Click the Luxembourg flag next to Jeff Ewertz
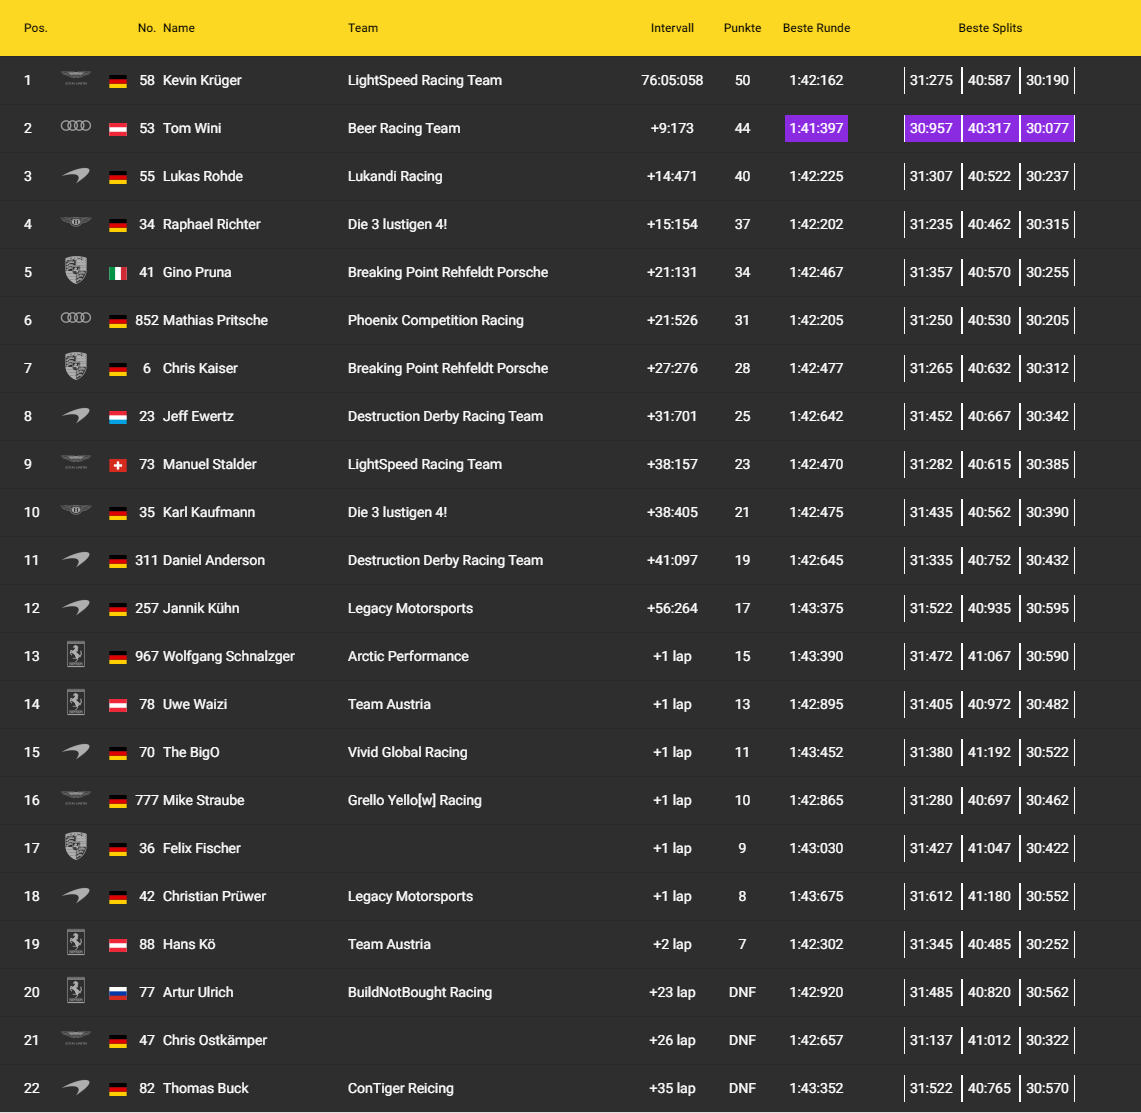The image size is (1141, 1113). 118,417
